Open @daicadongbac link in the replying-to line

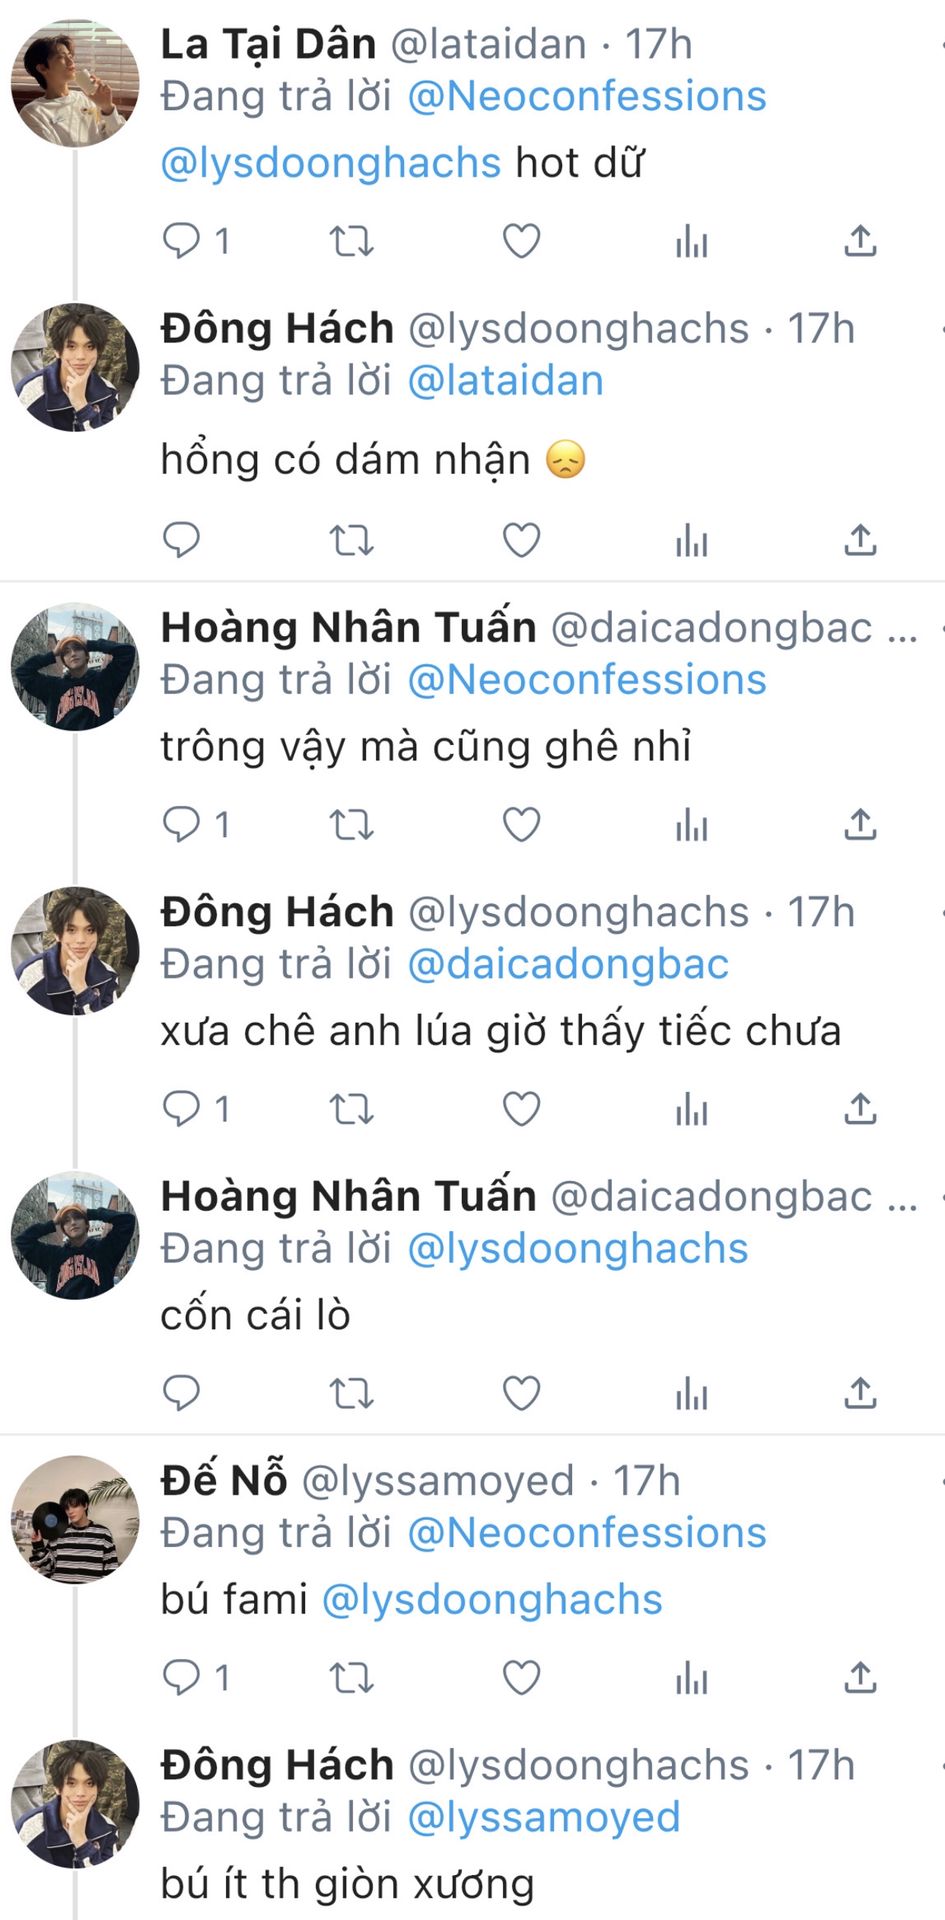pyautogui.click(x=568, y=964)
